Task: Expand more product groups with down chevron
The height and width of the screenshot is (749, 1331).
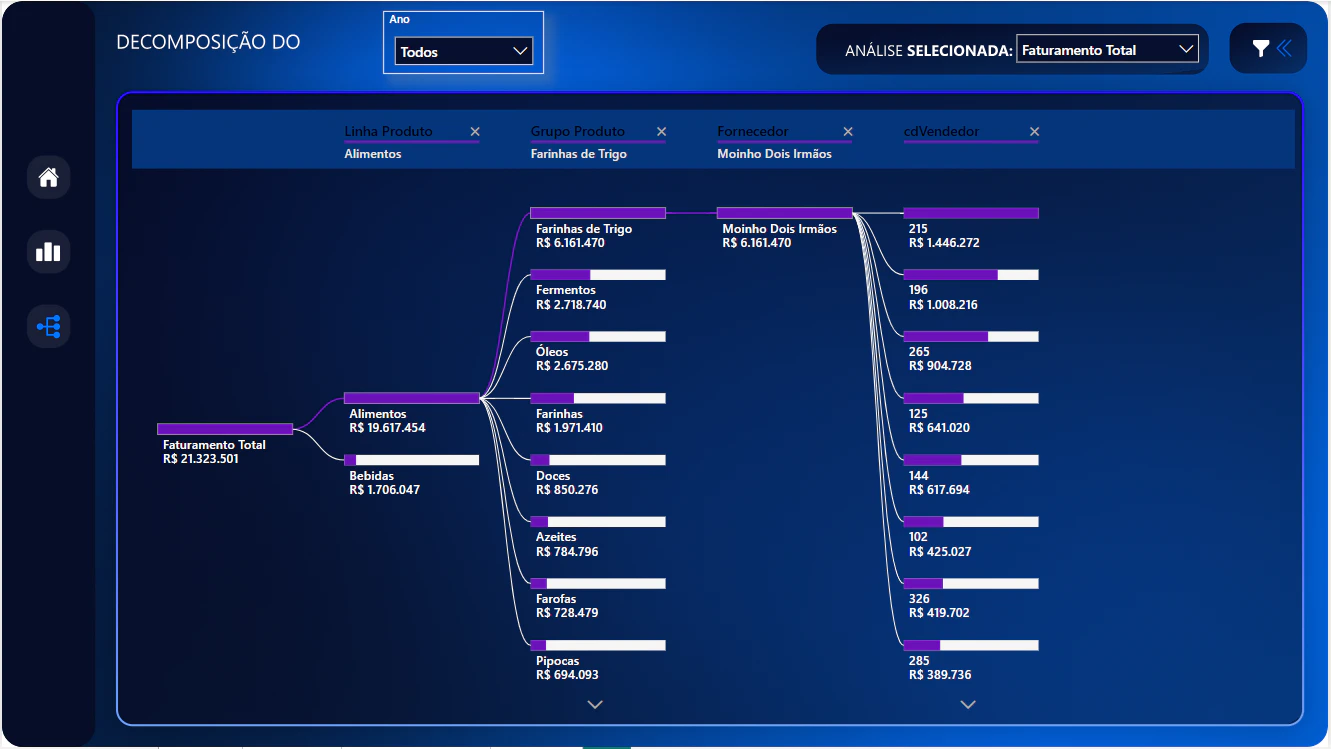Action: tap(595, 705)
